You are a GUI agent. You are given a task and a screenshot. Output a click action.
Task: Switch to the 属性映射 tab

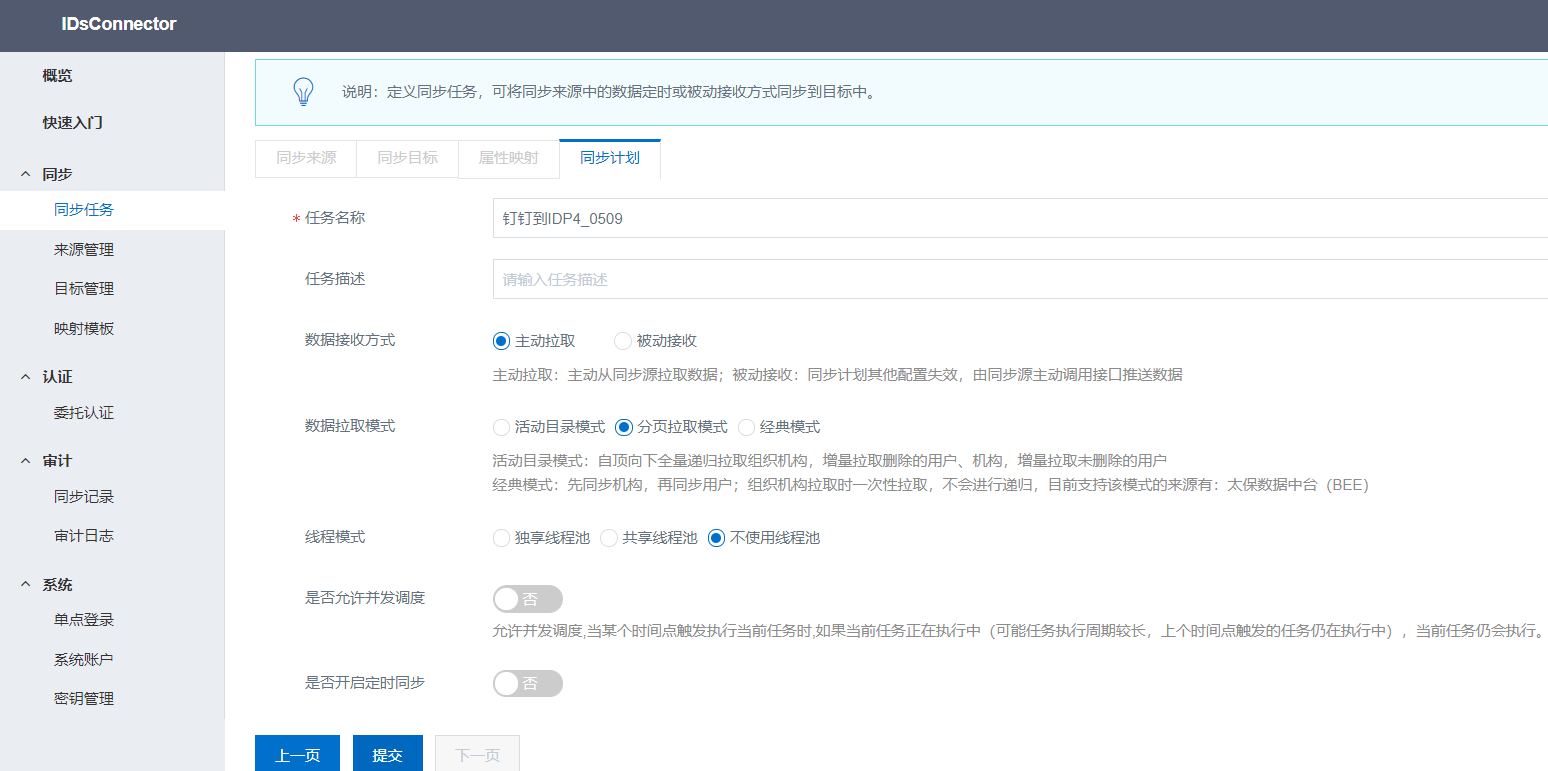click(x=508, y=158)
